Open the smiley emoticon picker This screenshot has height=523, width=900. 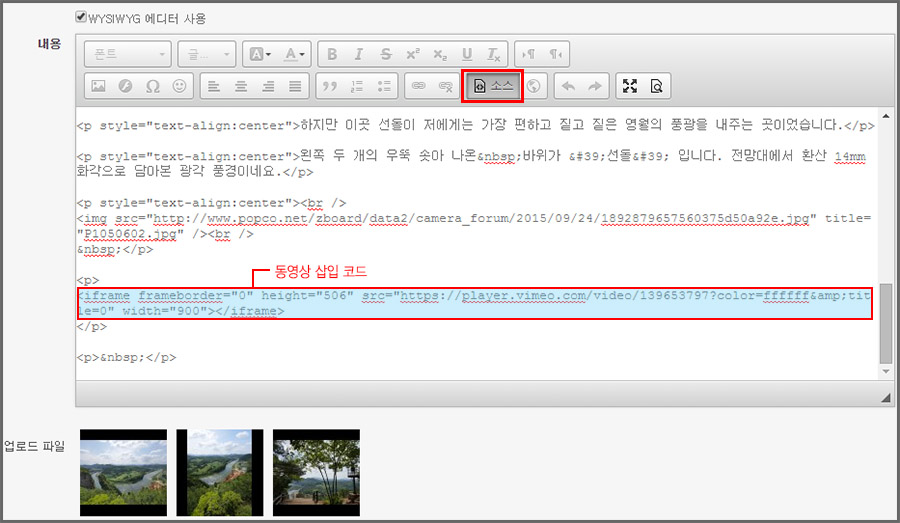click(x=179, y=86)
